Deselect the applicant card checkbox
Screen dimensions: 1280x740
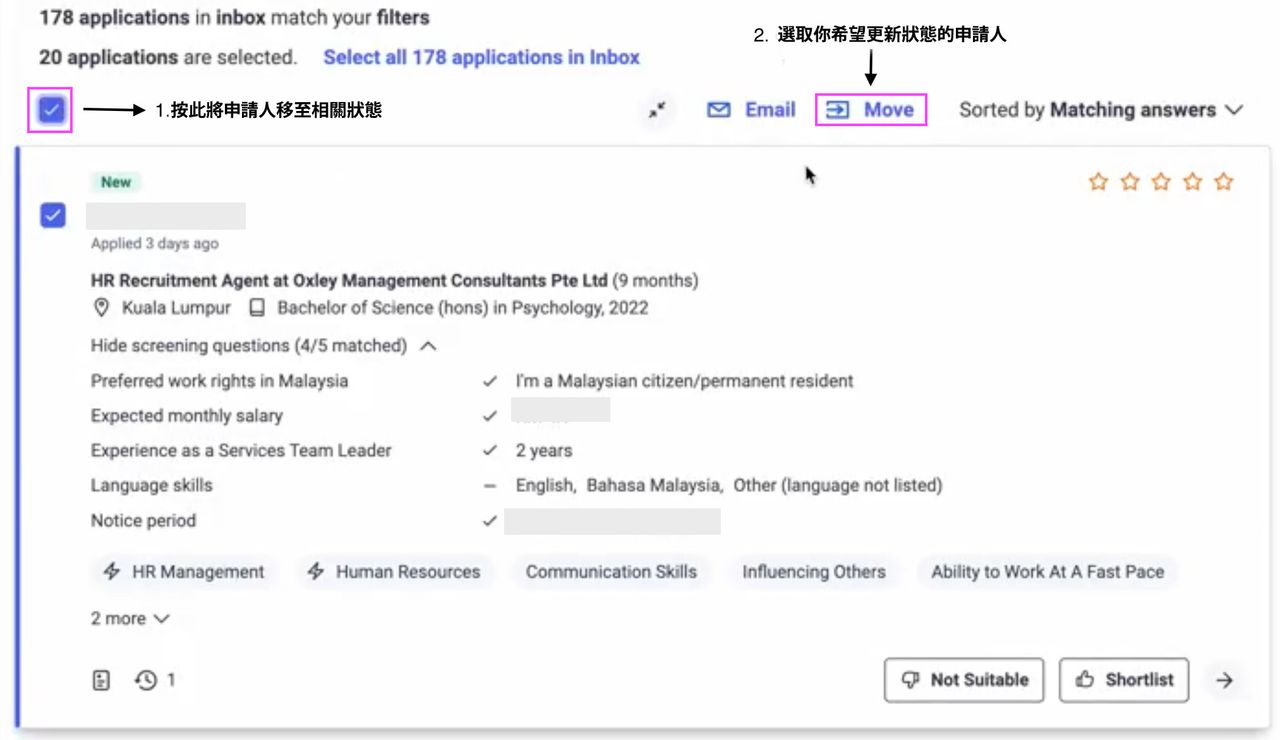pyautogui.click(x=53, y=215)
